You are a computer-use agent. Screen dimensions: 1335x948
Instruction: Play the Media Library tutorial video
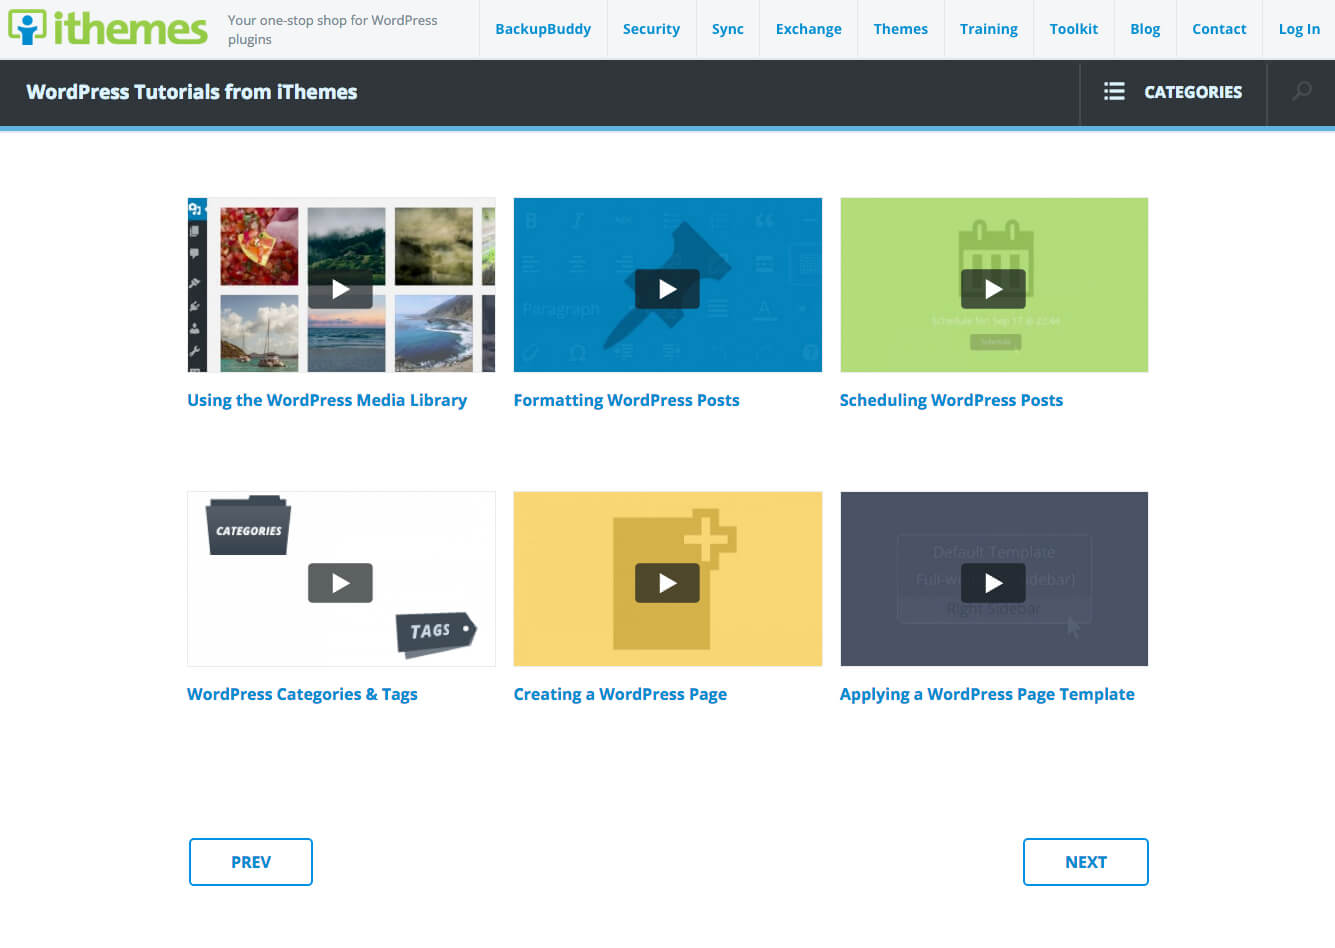coord(340,289)
